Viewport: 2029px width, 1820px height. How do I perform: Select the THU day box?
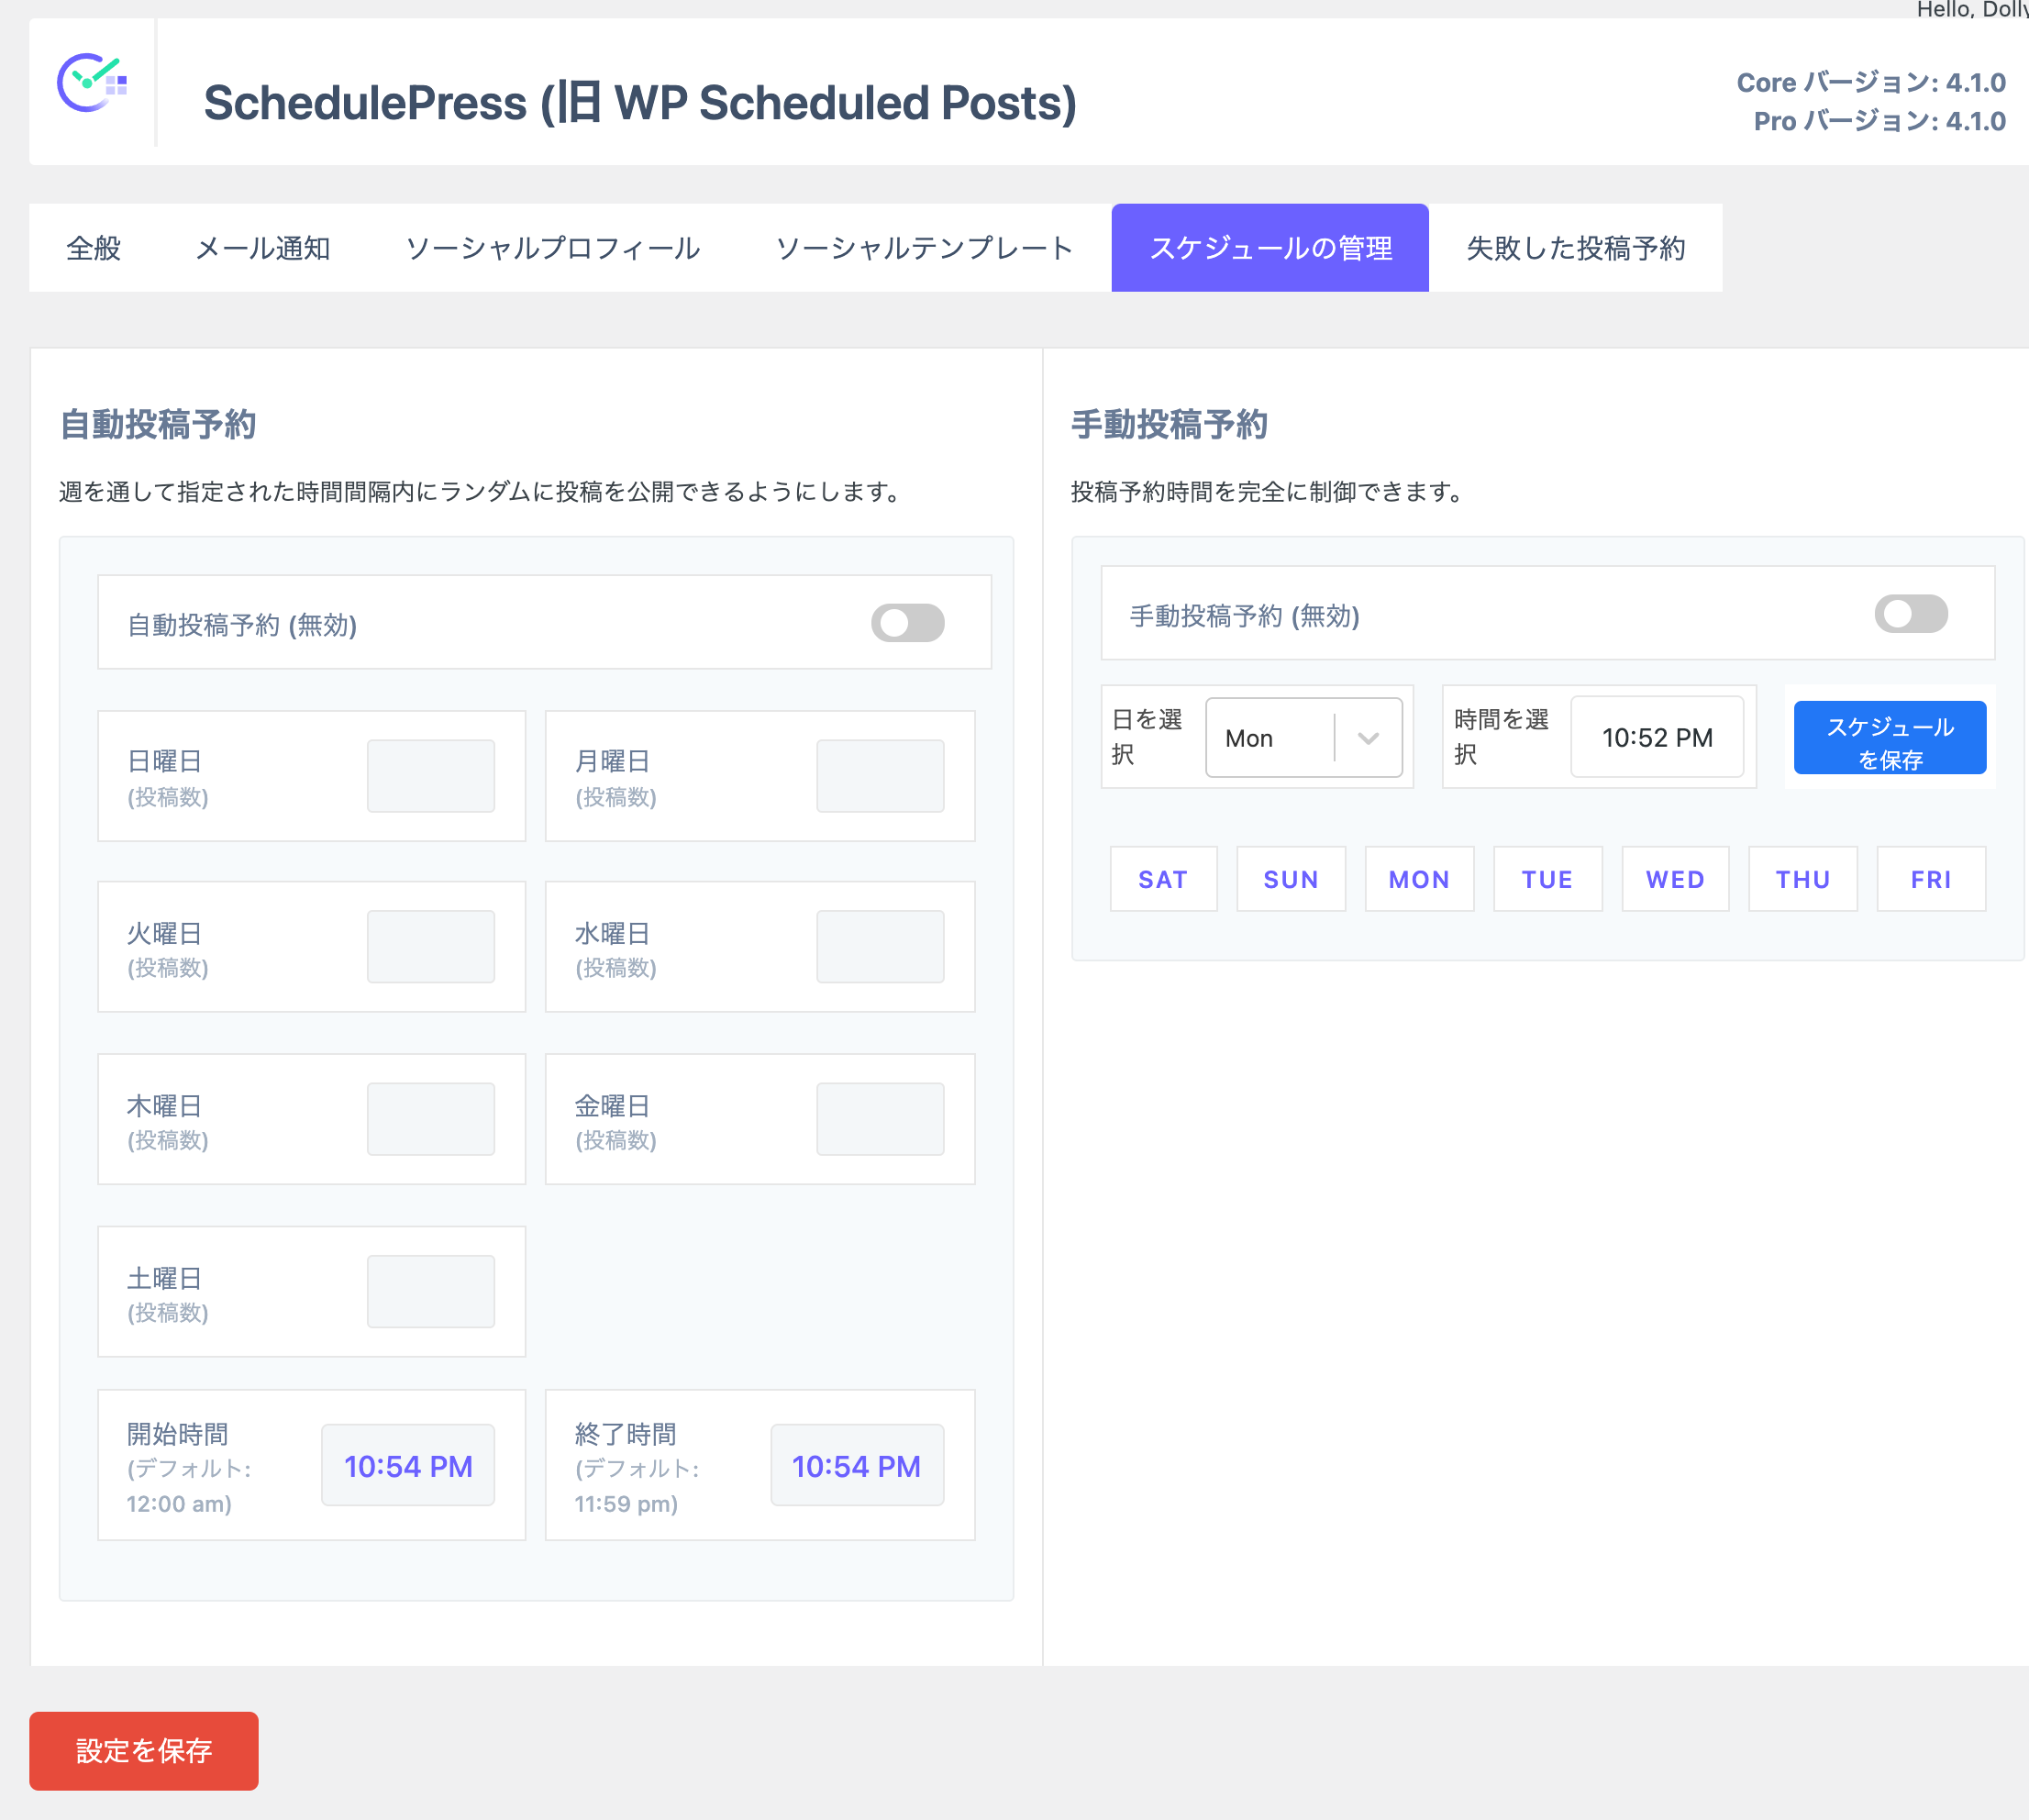[1803, 879]
